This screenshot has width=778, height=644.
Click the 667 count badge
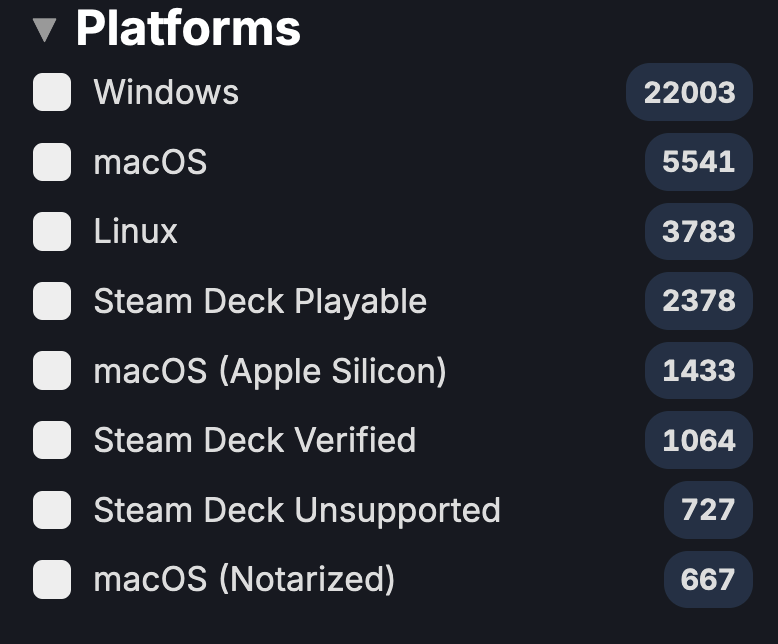point(707,579)
